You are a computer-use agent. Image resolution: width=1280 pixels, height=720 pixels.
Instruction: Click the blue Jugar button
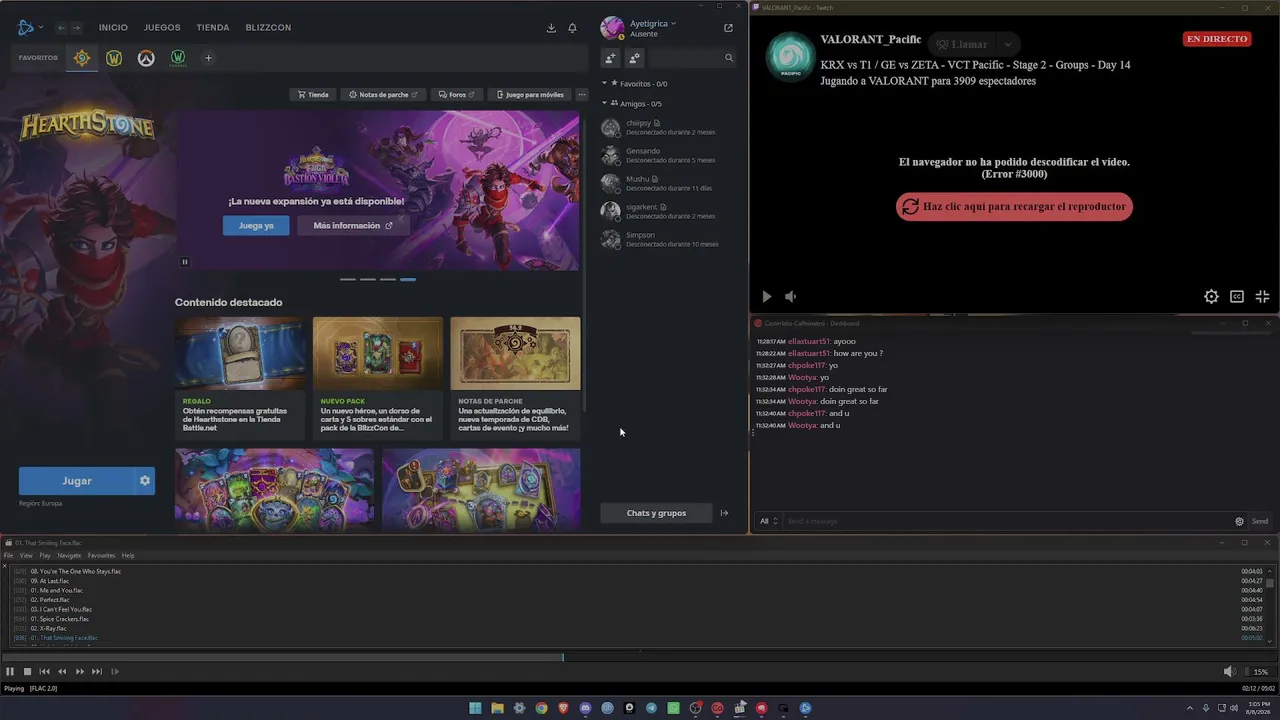77,481
